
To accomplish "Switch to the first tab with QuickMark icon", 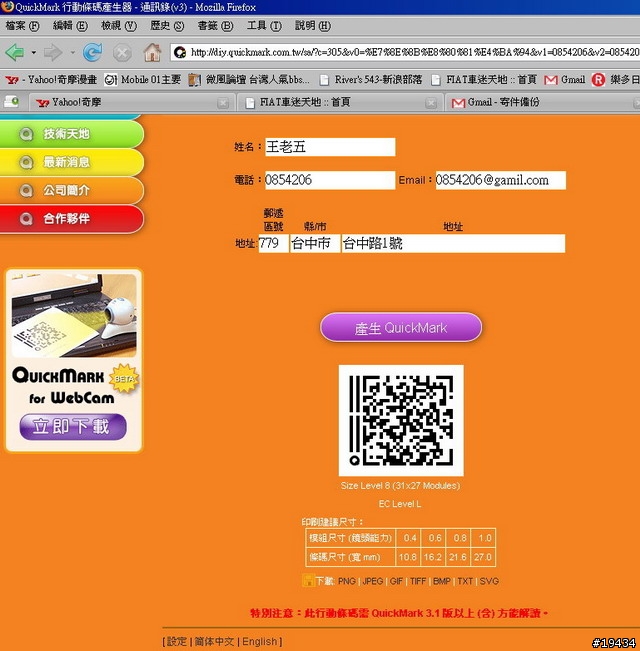I will tap(12, 102).
